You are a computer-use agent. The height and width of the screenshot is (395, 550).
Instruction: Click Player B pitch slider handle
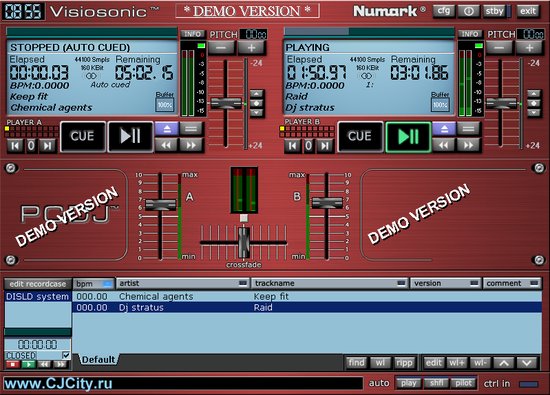pyautogui.click(x=502, y=103)
